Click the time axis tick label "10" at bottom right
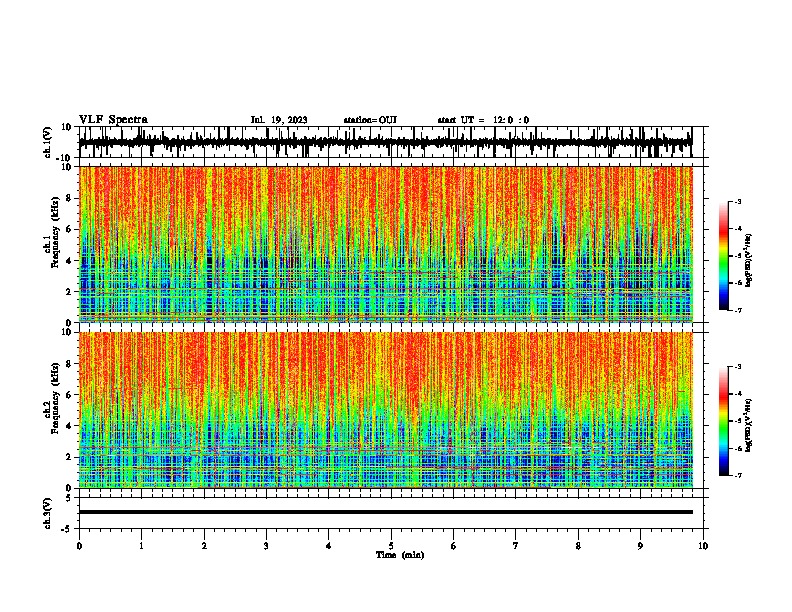The image size is (792, 612). (x=703, y=546)
